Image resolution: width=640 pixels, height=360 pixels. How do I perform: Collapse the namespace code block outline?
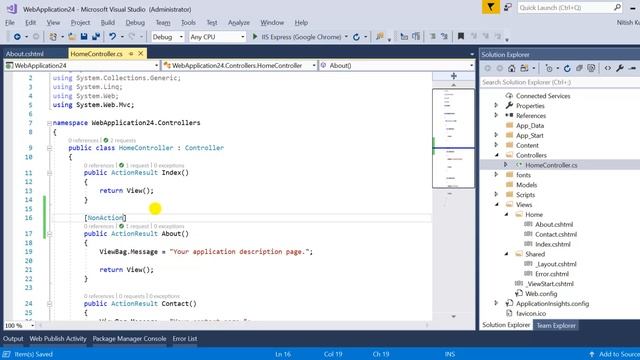(49, 123)
